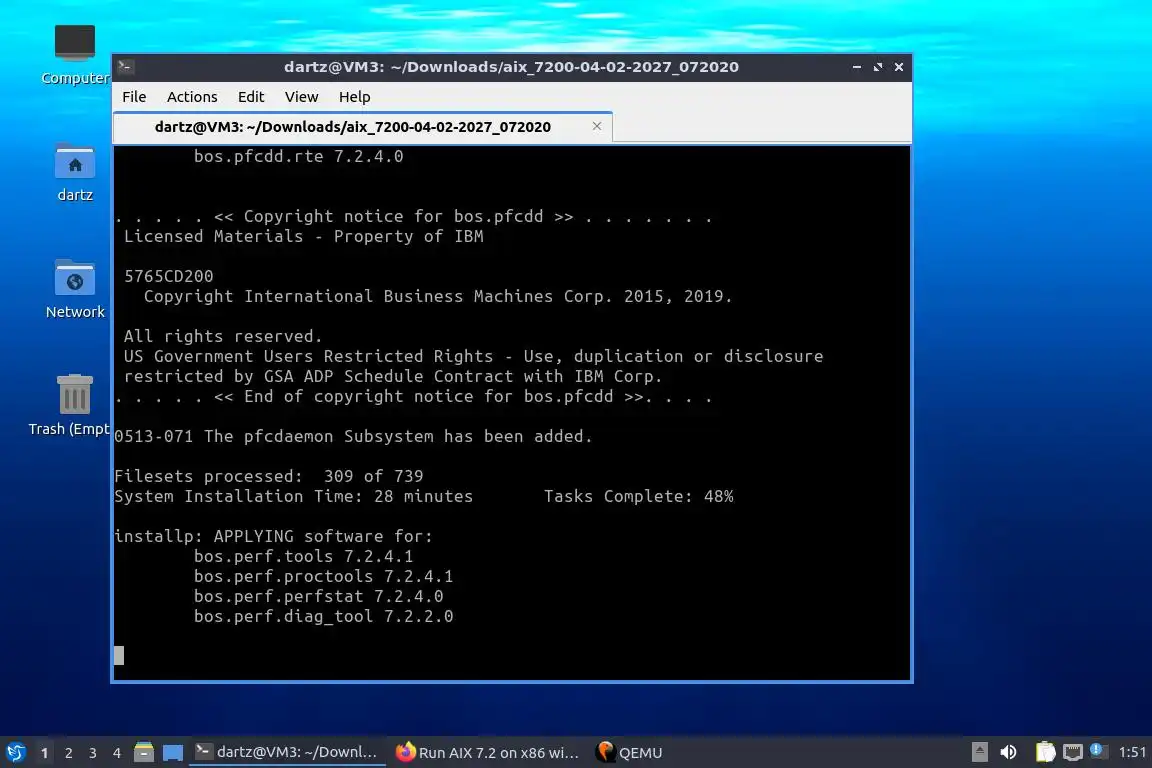Open the network status tray icon
Viewport: 1152px width, 768px height.
1073,752
